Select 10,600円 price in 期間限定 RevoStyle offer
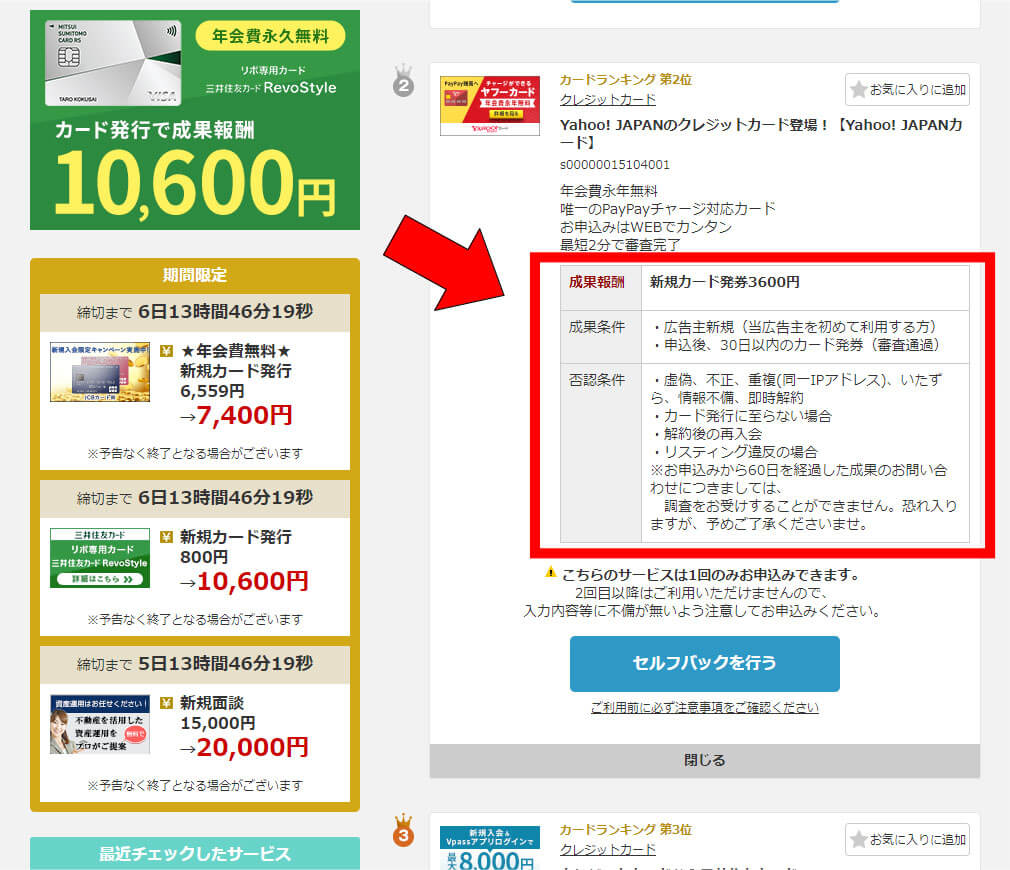 tap(252, 582)
